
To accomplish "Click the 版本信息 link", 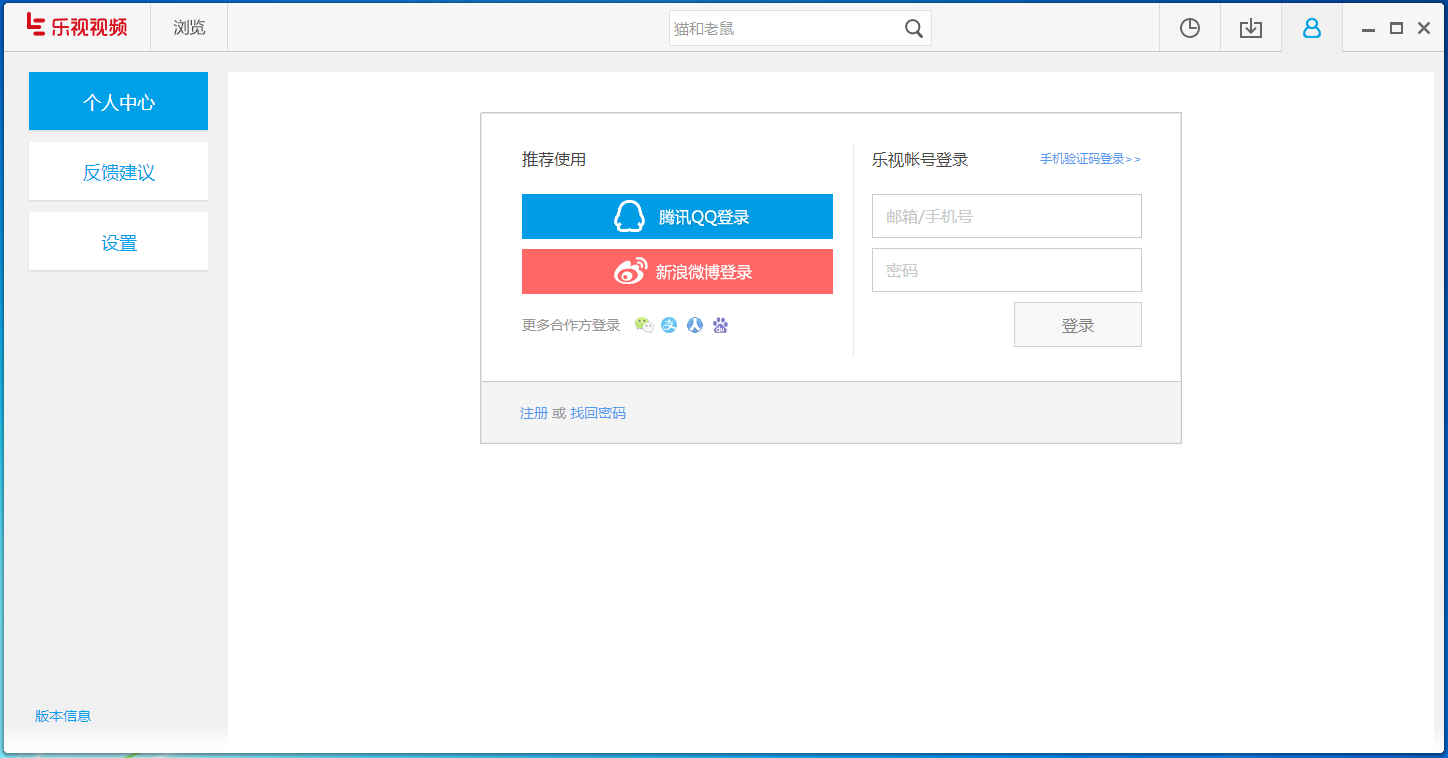I will tap(63, 716).
